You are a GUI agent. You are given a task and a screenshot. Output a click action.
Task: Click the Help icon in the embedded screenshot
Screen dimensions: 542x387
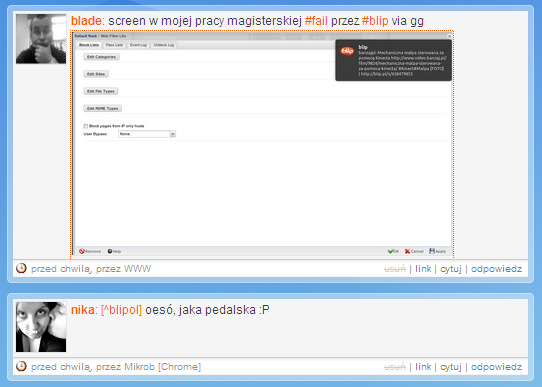(x=110, y=251)
